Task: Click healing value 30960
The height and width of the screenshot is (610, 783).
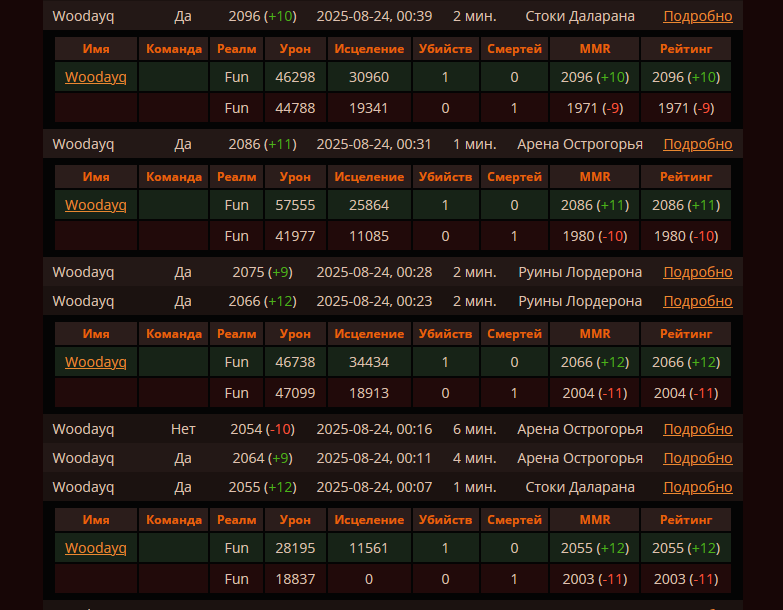Action: pyautogui.click(x=369, y=77)
